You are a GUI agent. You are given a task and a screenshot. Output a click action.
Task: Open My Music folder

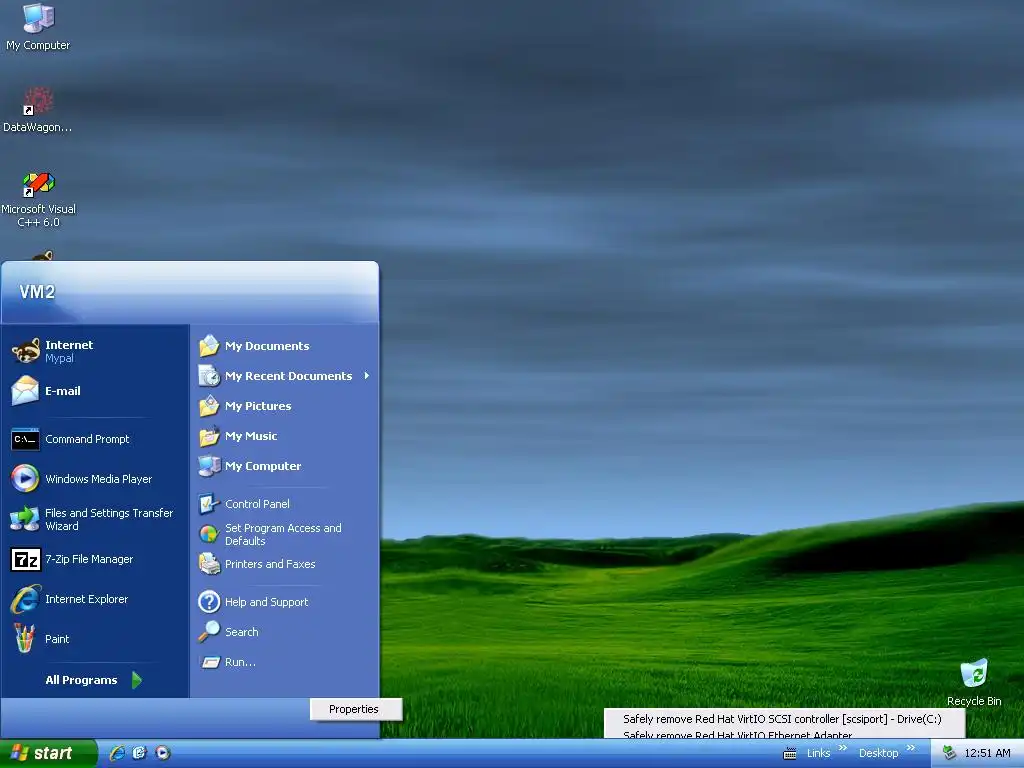tap(285, 436)
